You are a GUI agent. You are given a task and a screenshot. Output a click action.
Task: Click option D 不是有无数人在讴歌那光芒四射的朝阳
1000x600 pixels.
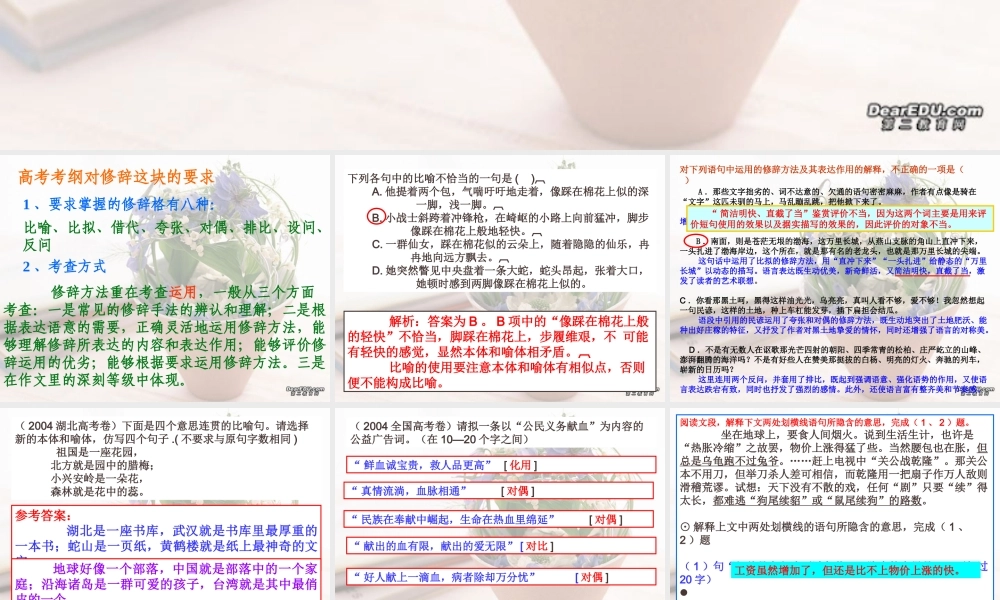(834, 360)
